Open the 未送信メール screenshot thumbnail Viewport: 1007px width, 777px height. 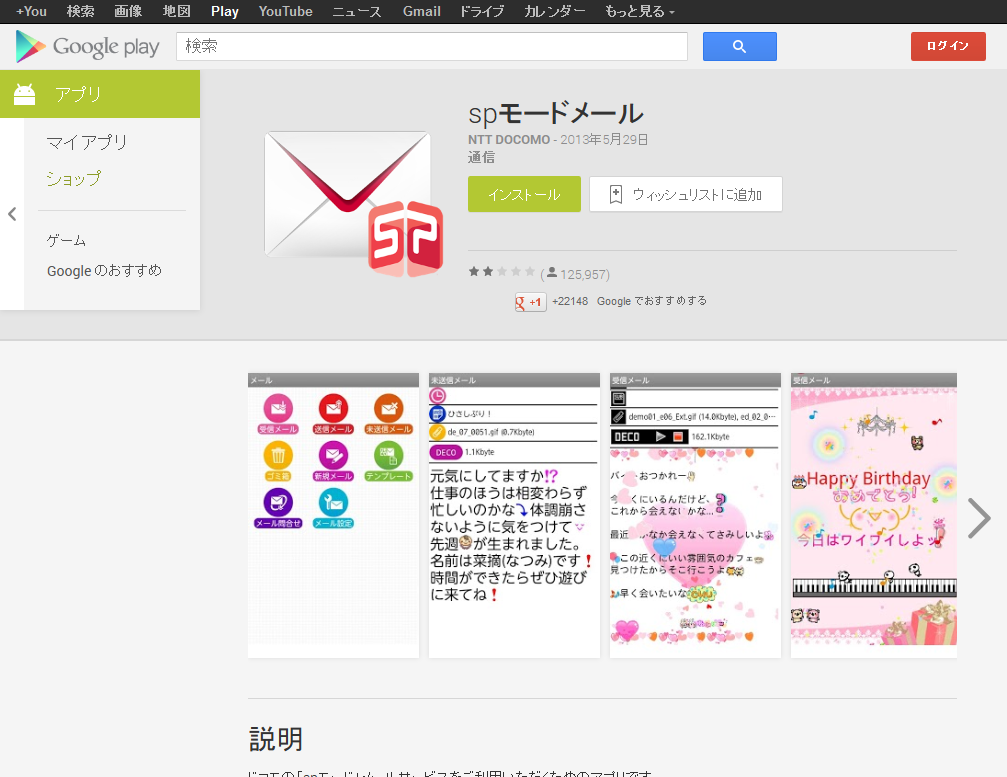514,515
